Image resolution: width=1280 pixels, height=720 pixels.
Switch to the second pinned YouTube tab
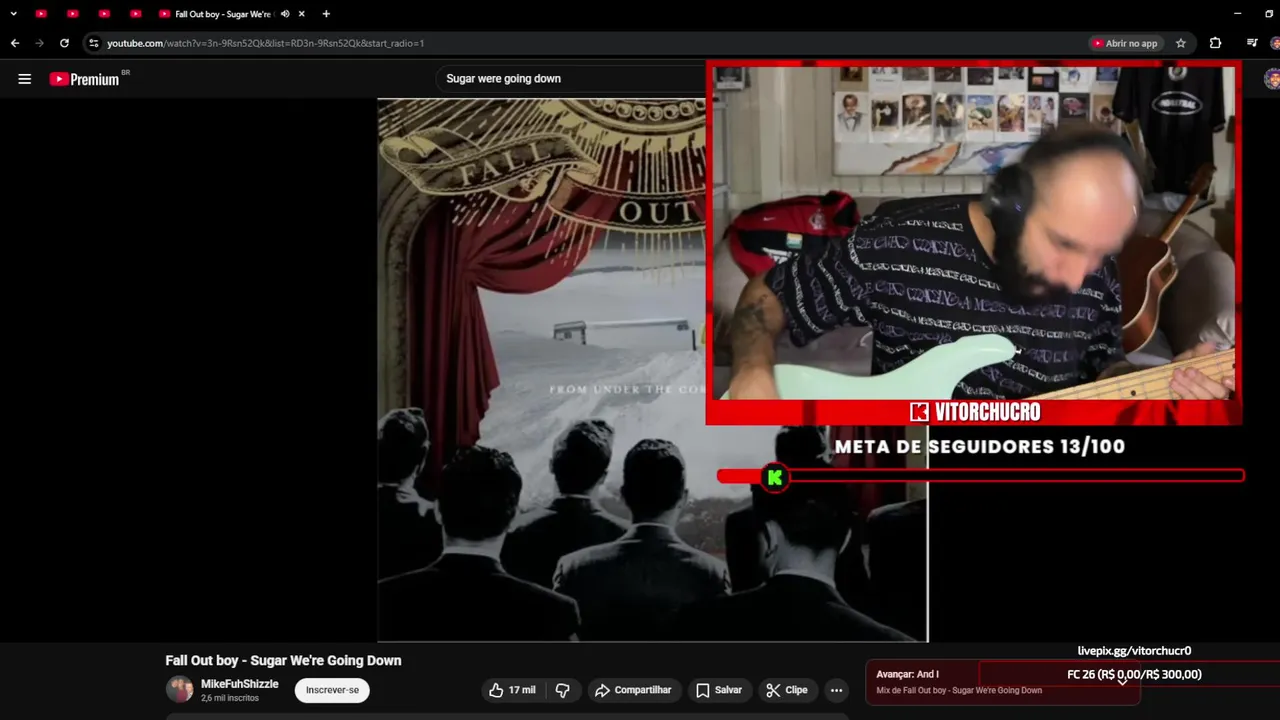[73, 14]
